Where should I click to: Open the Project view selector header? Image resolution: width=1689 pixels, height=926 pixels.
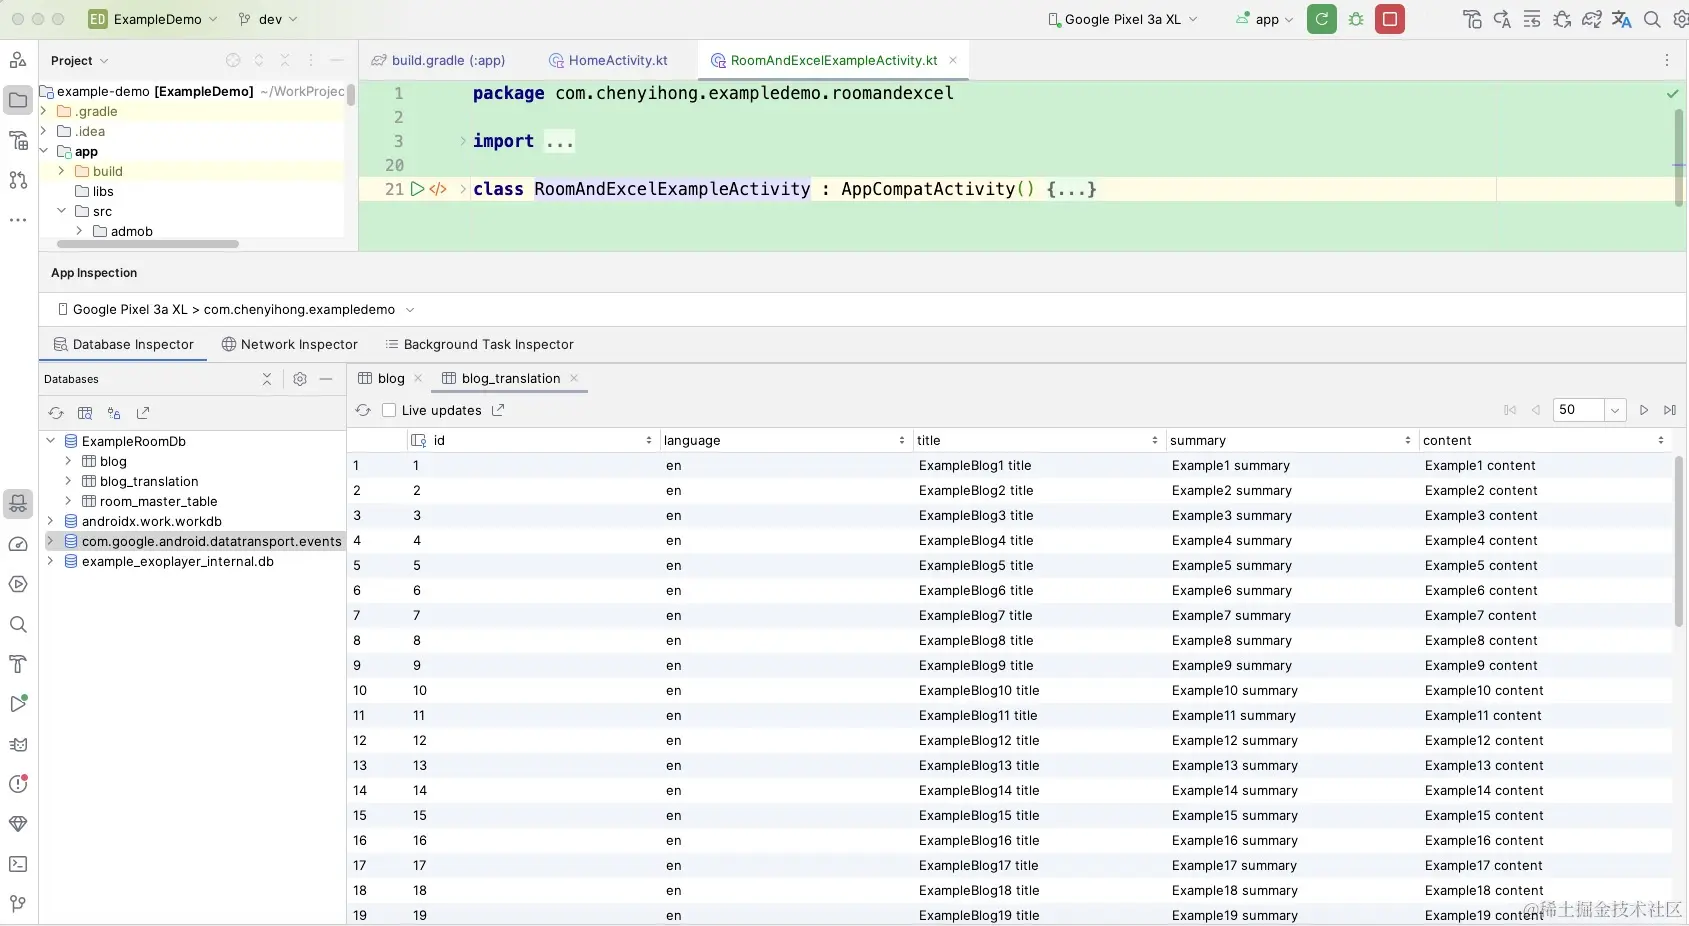pyautogui.click(x=79, y=60)
